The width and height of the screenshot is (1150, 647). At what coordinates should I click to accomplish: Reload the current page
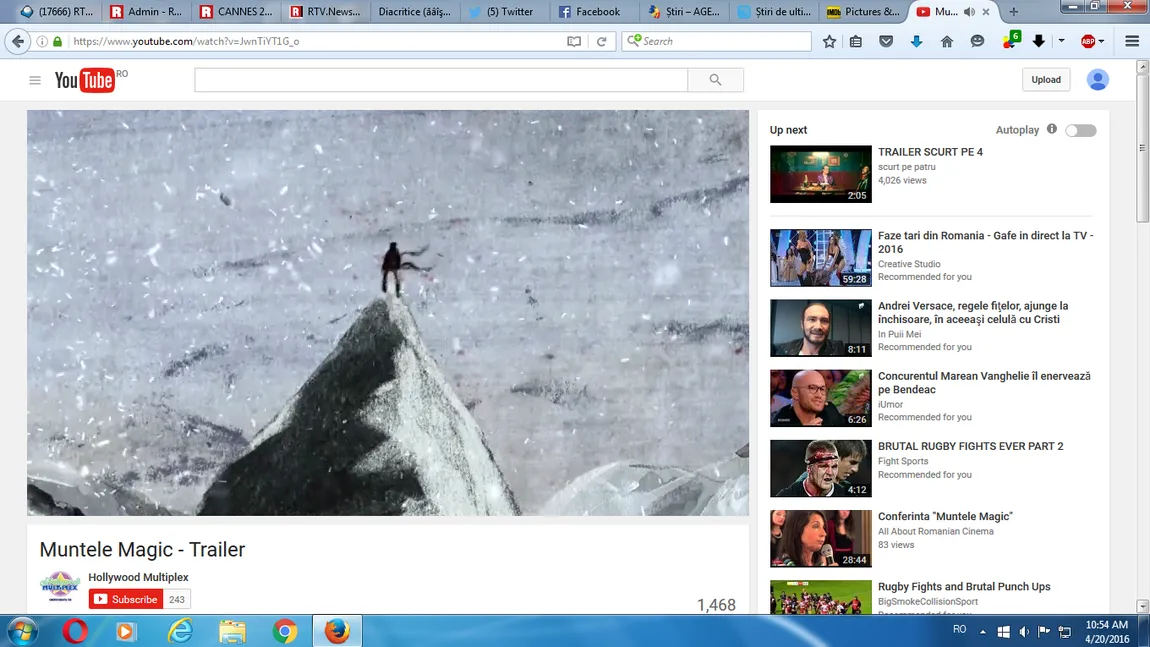point(601,41)
